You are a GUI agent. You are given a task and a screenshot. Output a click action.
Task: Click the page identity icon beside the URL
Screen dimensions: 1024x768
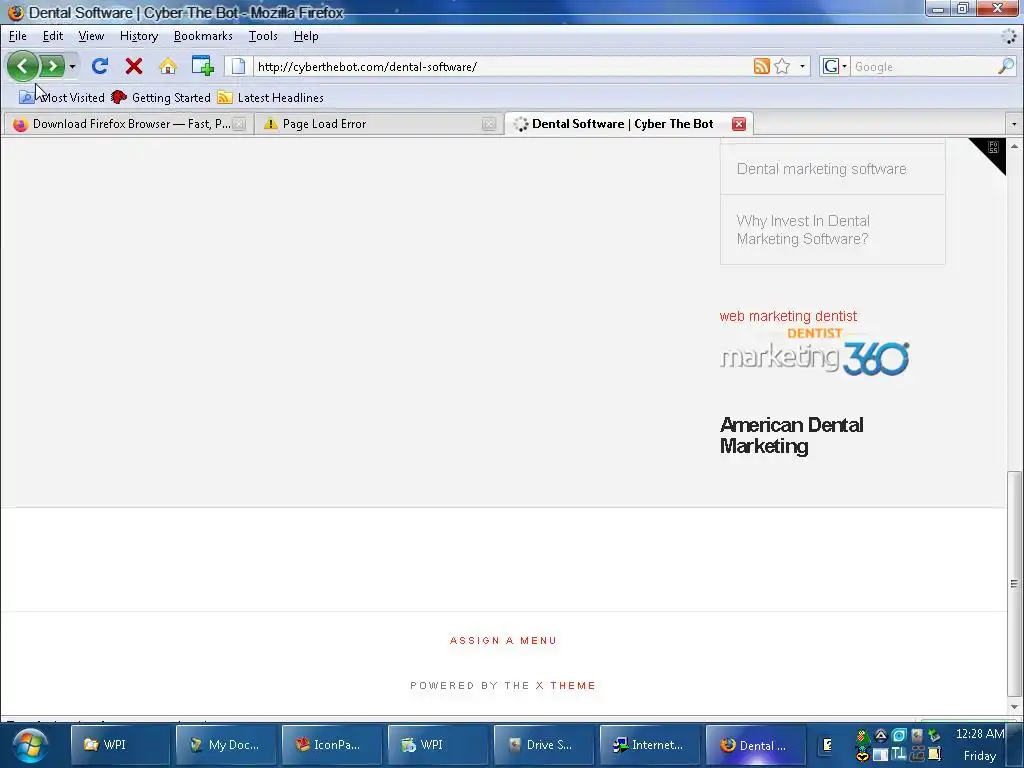point(238,66)
